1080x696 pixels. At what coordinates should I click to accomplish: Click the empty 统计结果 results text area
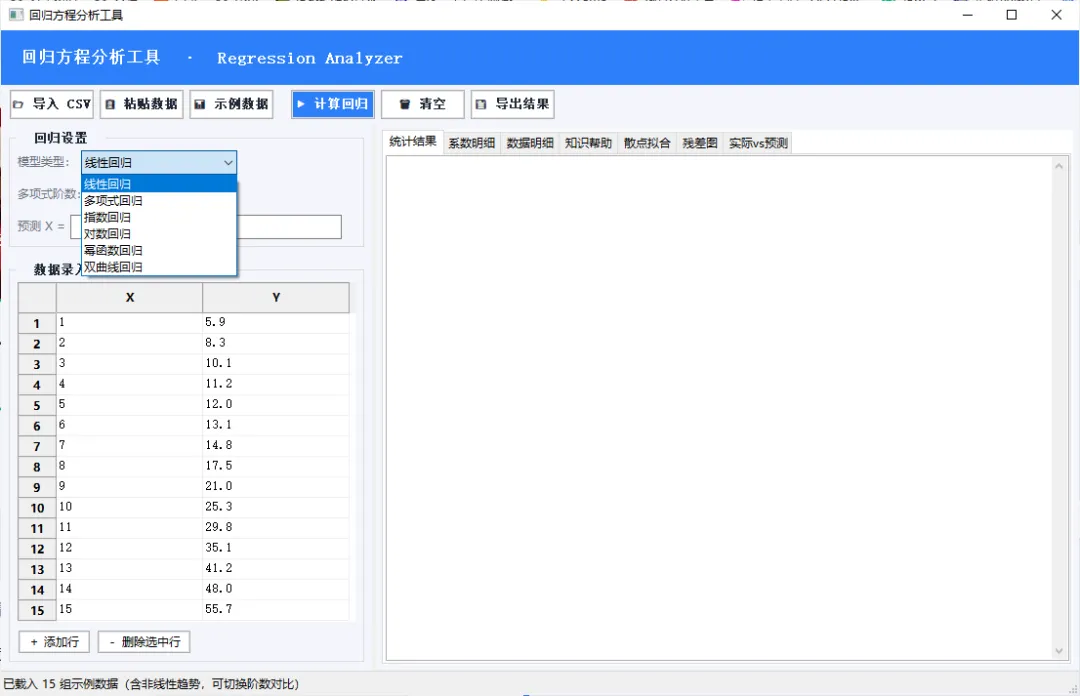[719, 408]
